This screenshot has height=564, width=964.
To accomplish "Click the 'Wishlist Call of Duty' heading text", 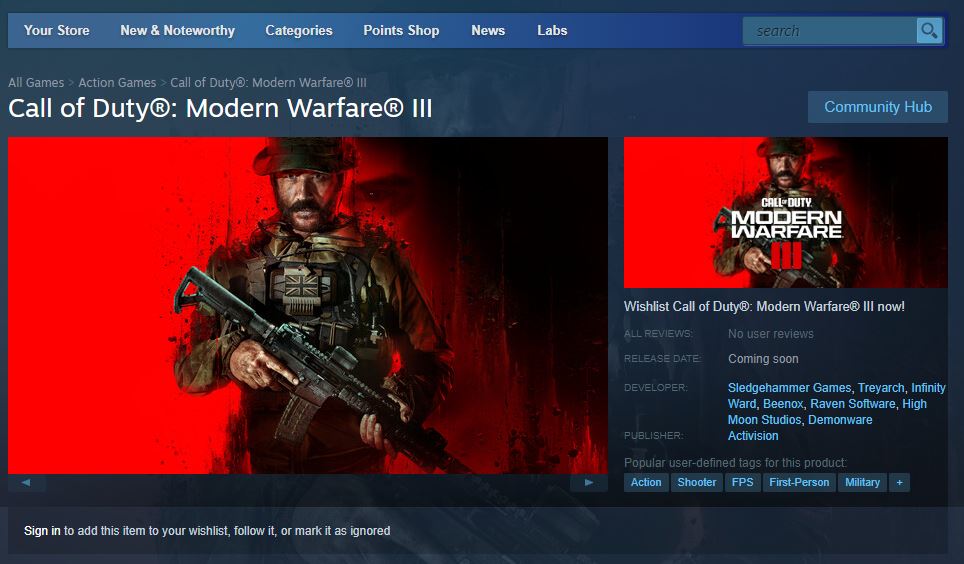I will coord(764,306).
